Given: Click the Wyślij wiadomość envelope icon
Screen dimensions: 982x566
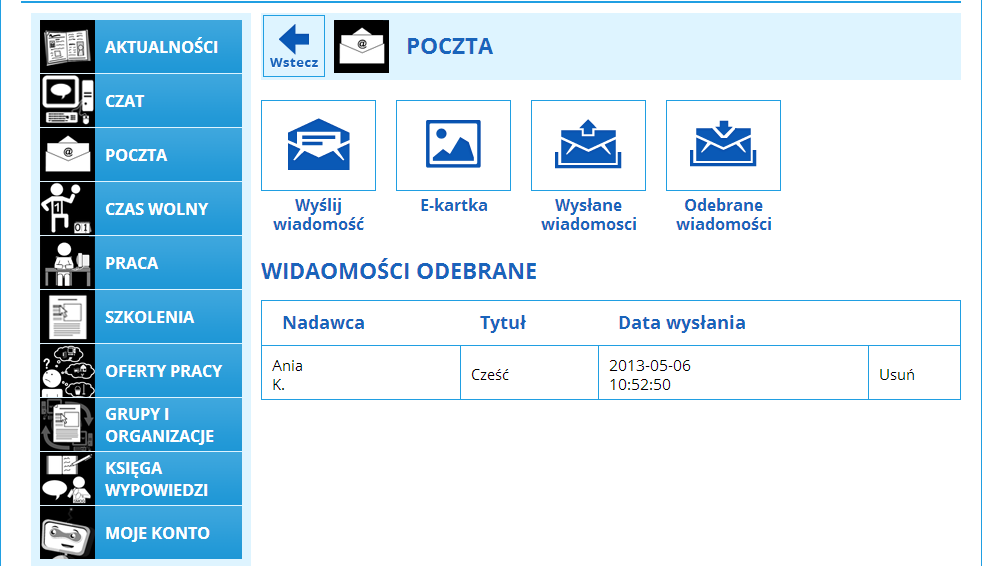Looking at the screenshot, I should click(319, 145).
